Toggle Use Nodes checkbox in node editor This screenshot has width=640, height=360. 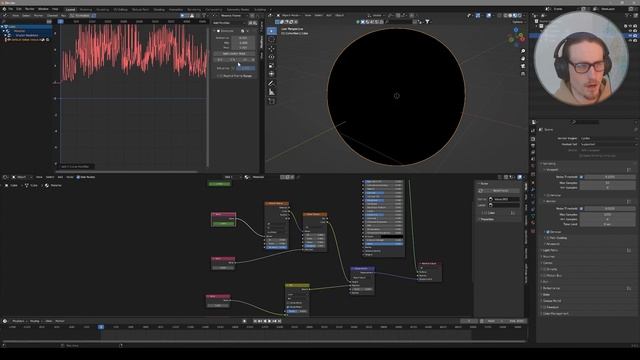[x=78, y=177]
